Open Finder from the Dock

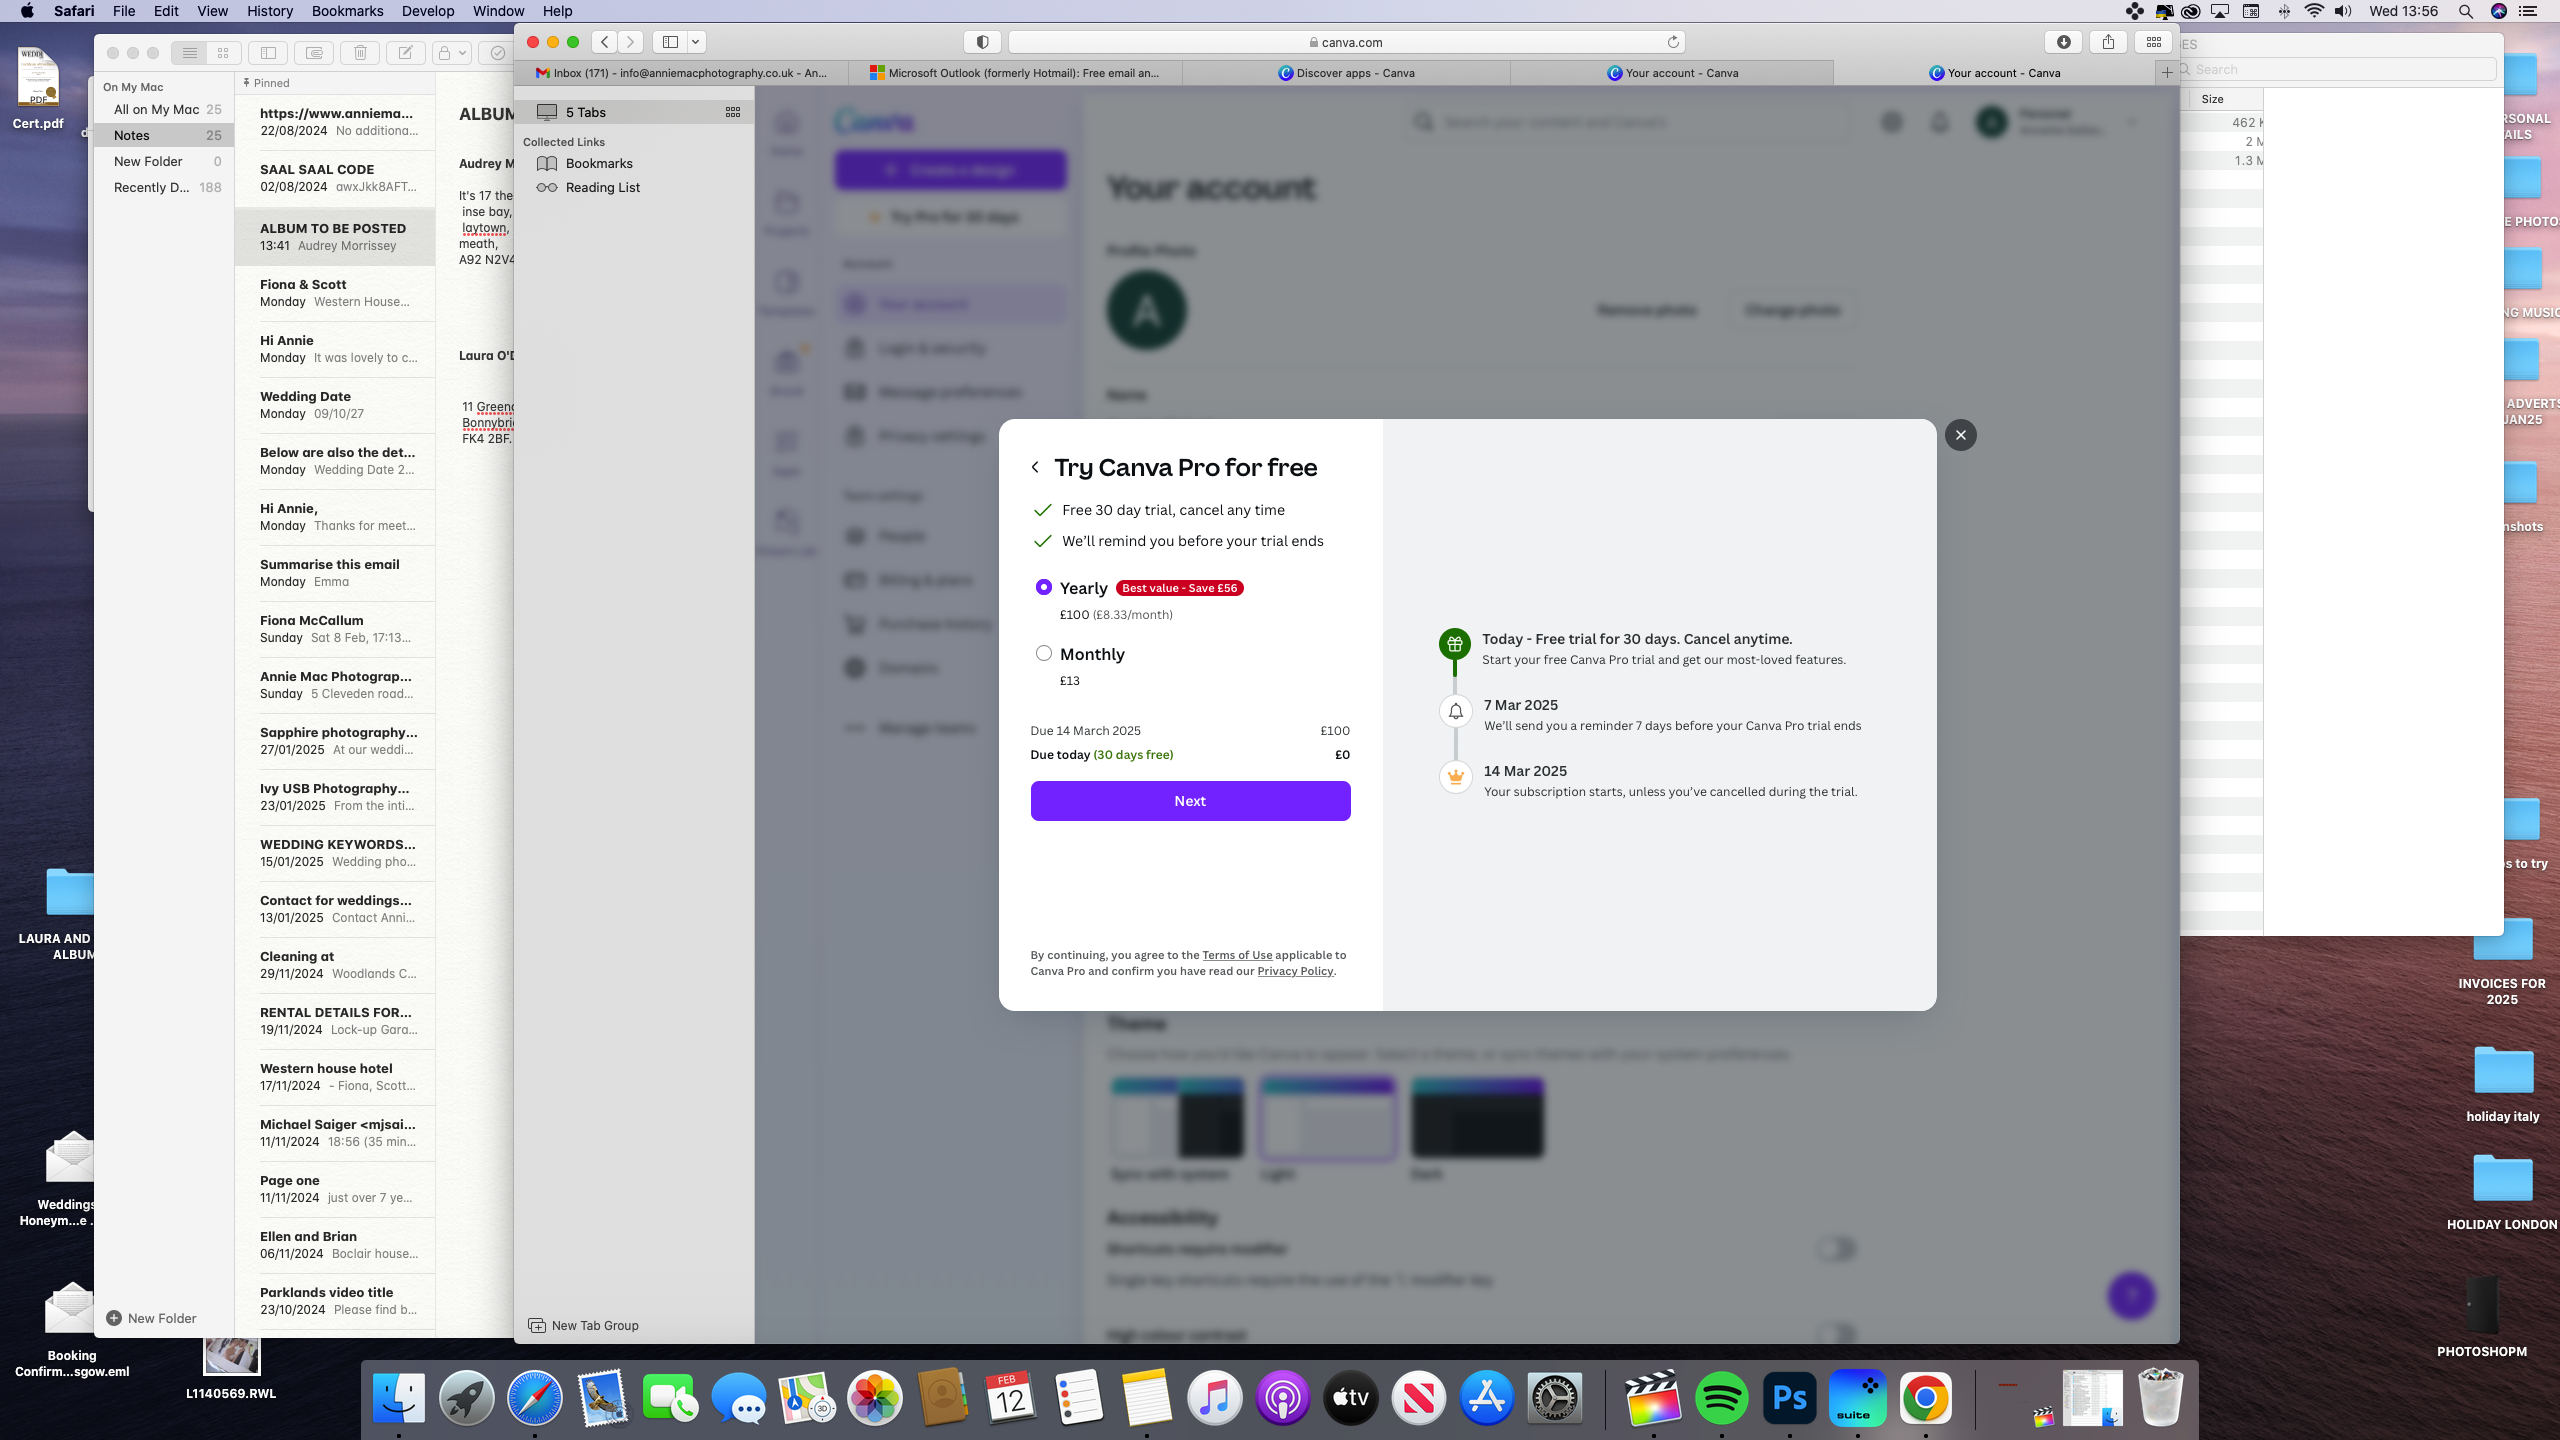398,1397
